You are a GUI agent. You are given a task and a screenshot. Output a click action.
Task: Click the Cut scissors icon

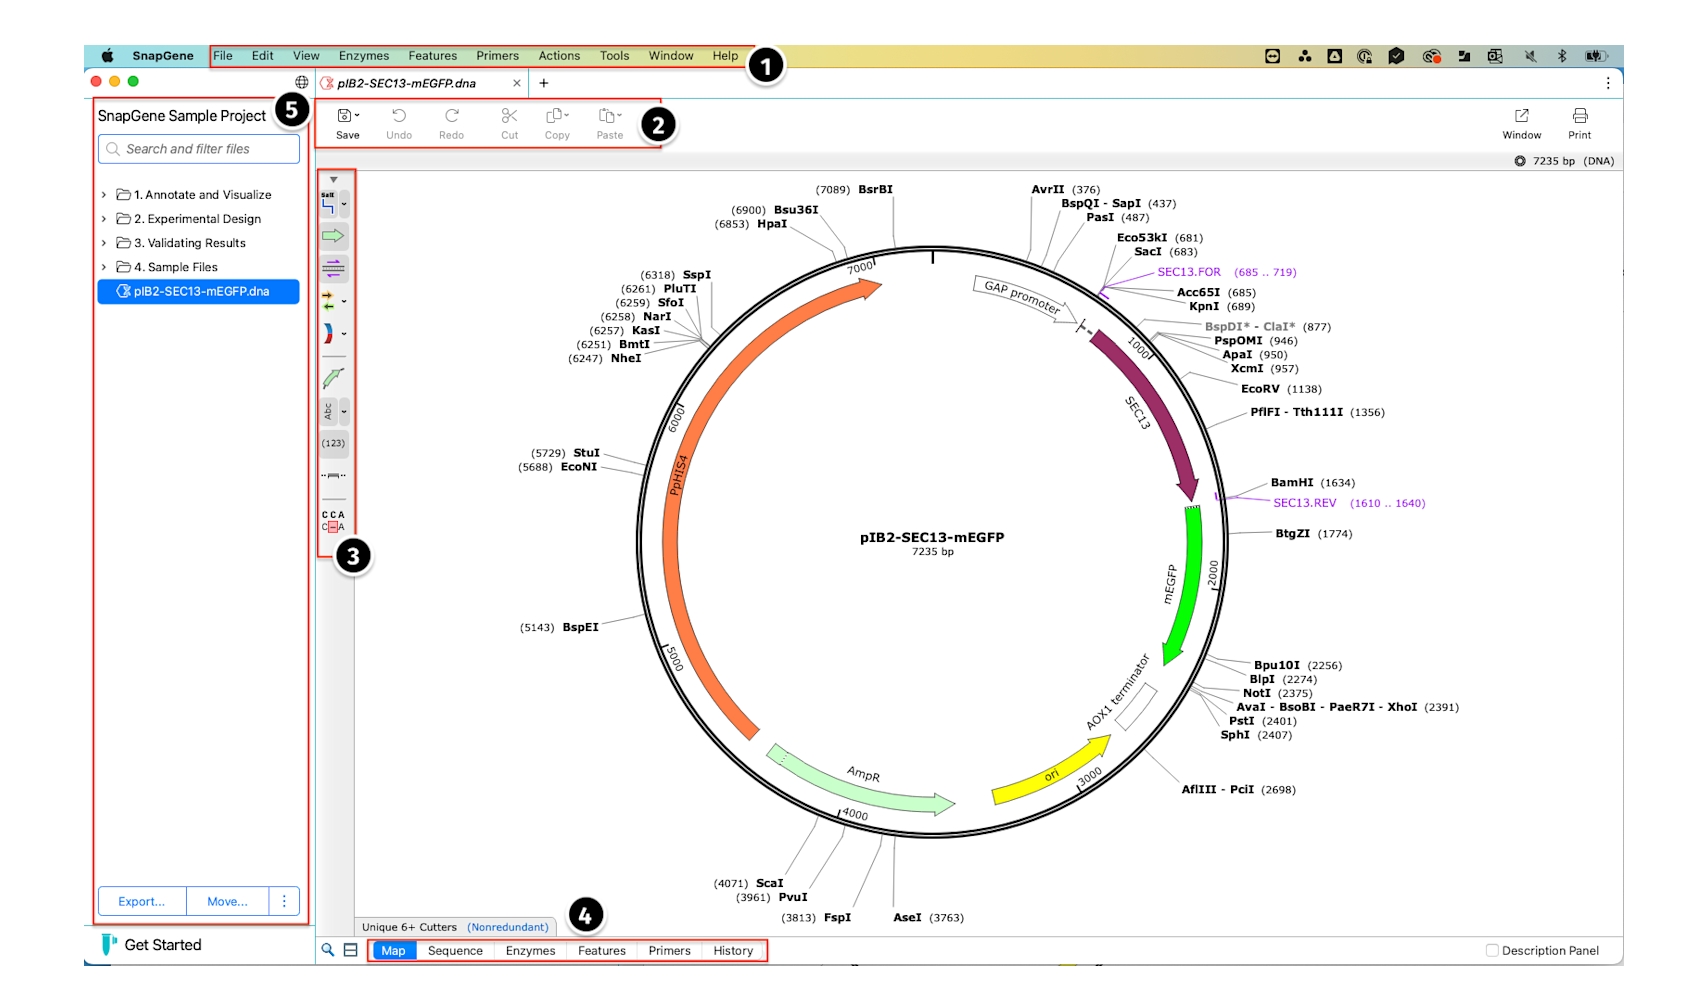pos(509,116)
